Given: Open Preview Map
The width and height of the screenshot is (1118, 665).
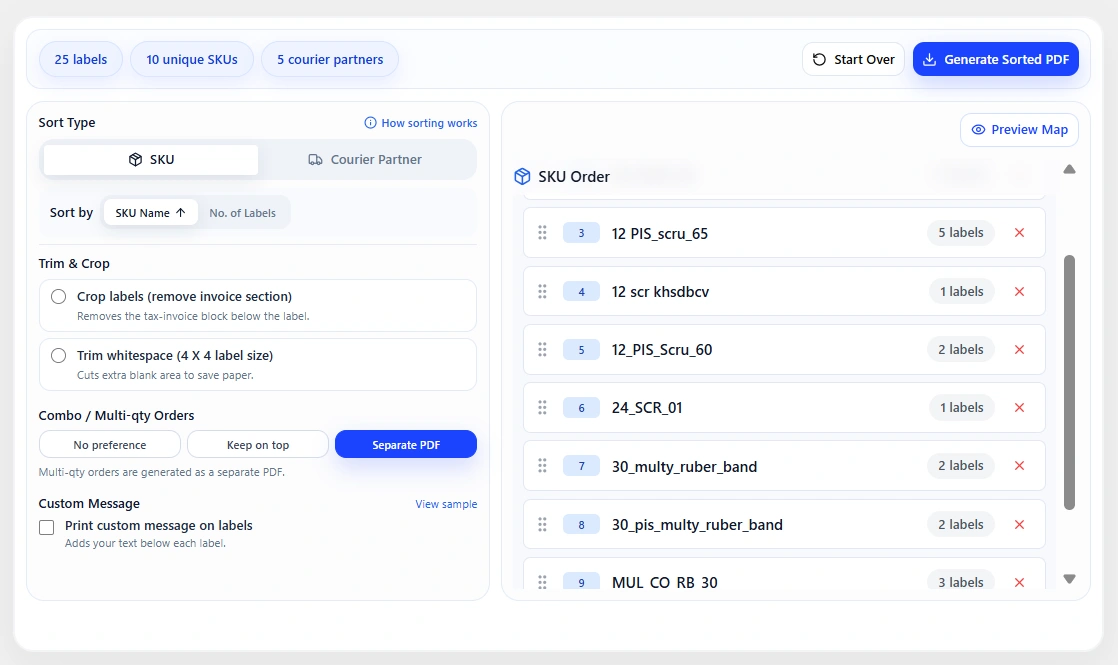Looking at the screenshot, I should [1020, 130].
